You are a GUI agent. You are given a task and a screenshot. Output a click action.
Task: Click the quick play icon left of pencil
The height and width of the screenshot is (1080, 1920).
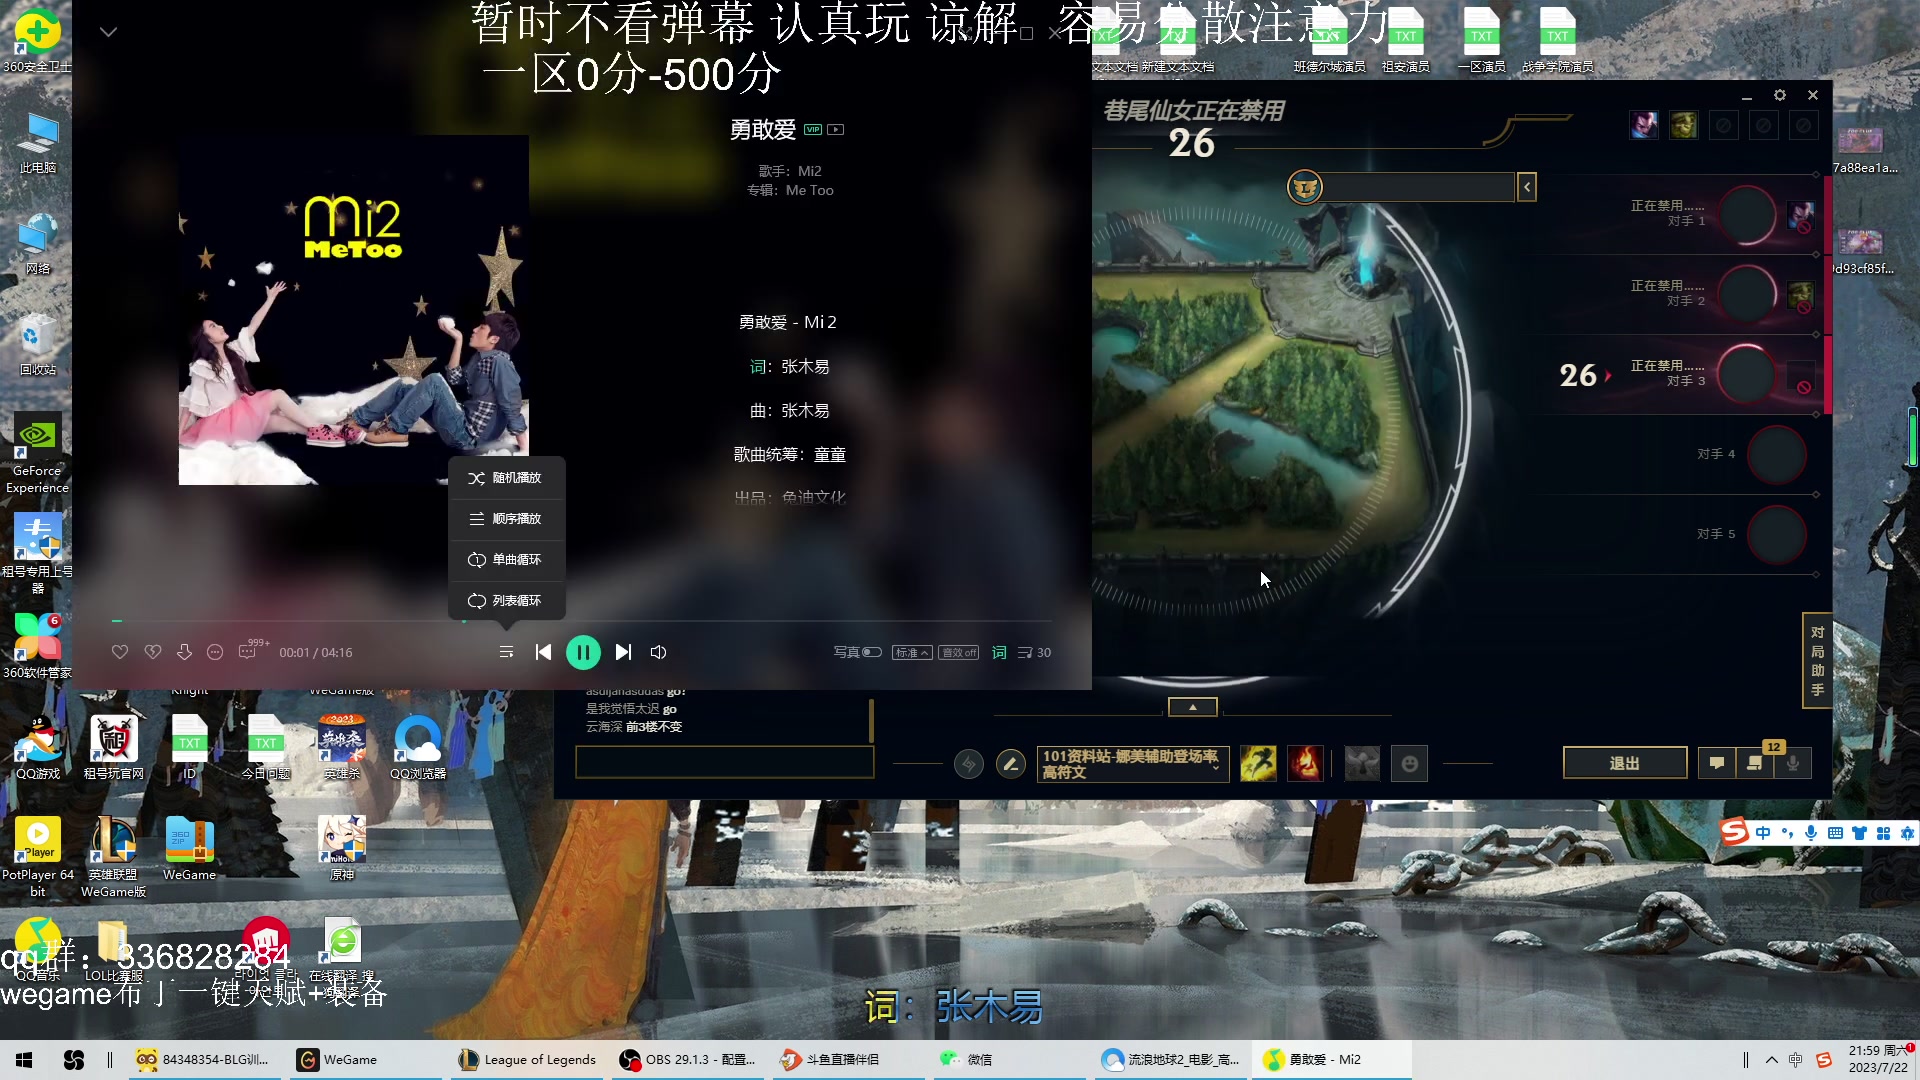point(968,764)
